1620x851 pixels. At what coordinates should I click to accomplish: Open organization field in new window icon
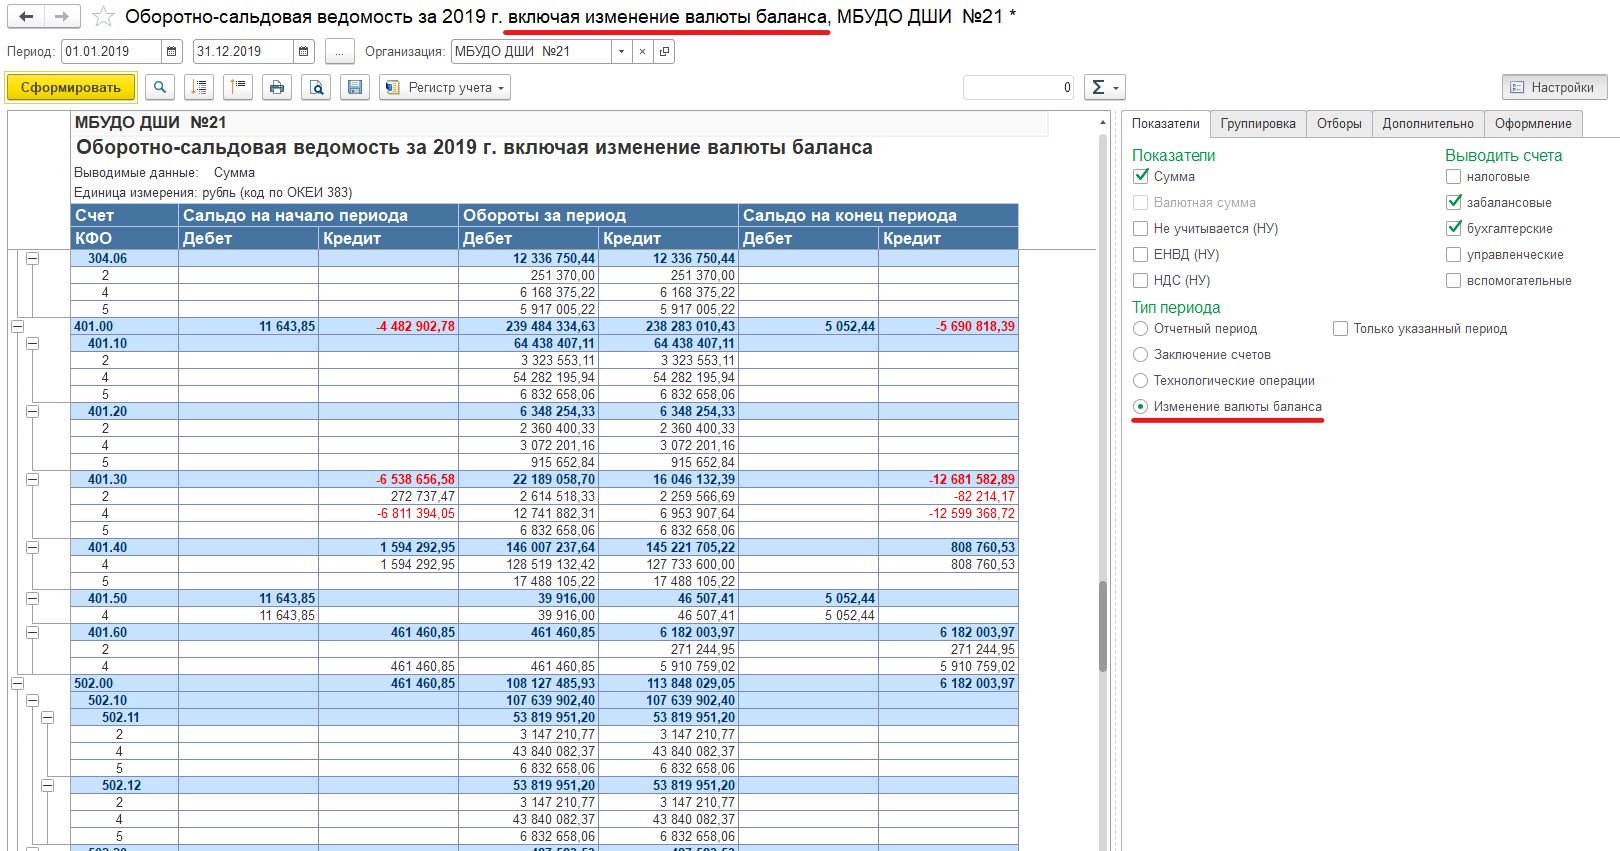coord(664,52)
